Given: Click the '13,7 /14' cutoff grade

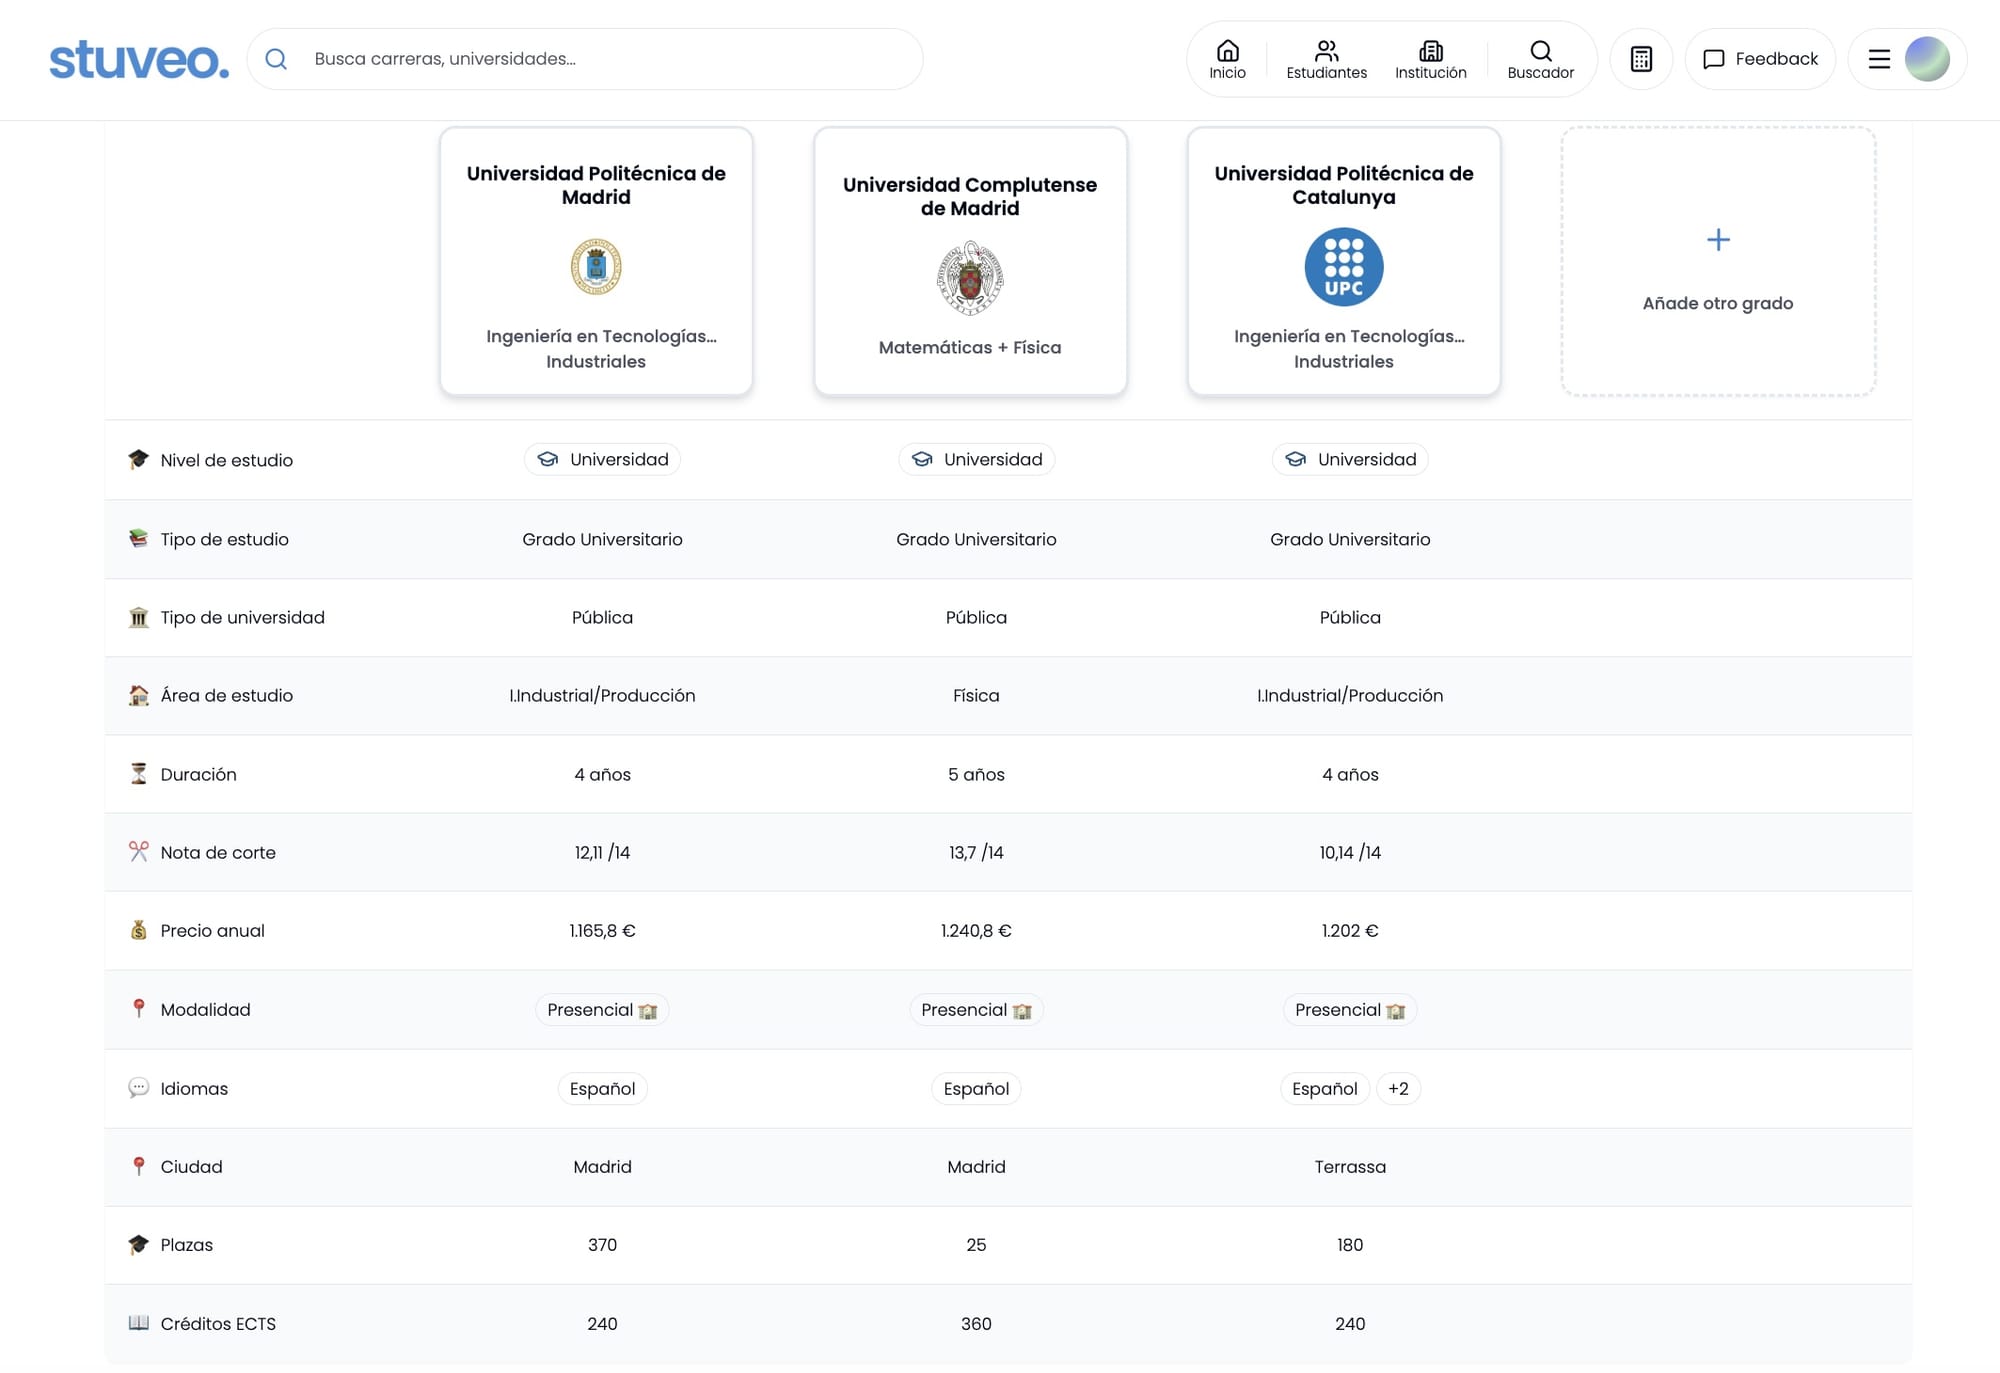Looking at the screenshot, I should click(x=976, y=852).
